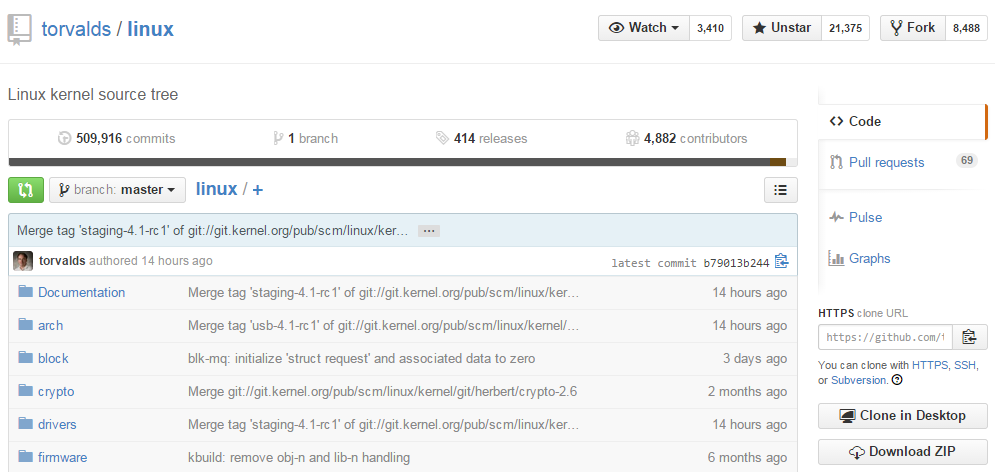Open the Watch dropdown button
This screenshot has width=995, height=472.
(x=643, y=28)
